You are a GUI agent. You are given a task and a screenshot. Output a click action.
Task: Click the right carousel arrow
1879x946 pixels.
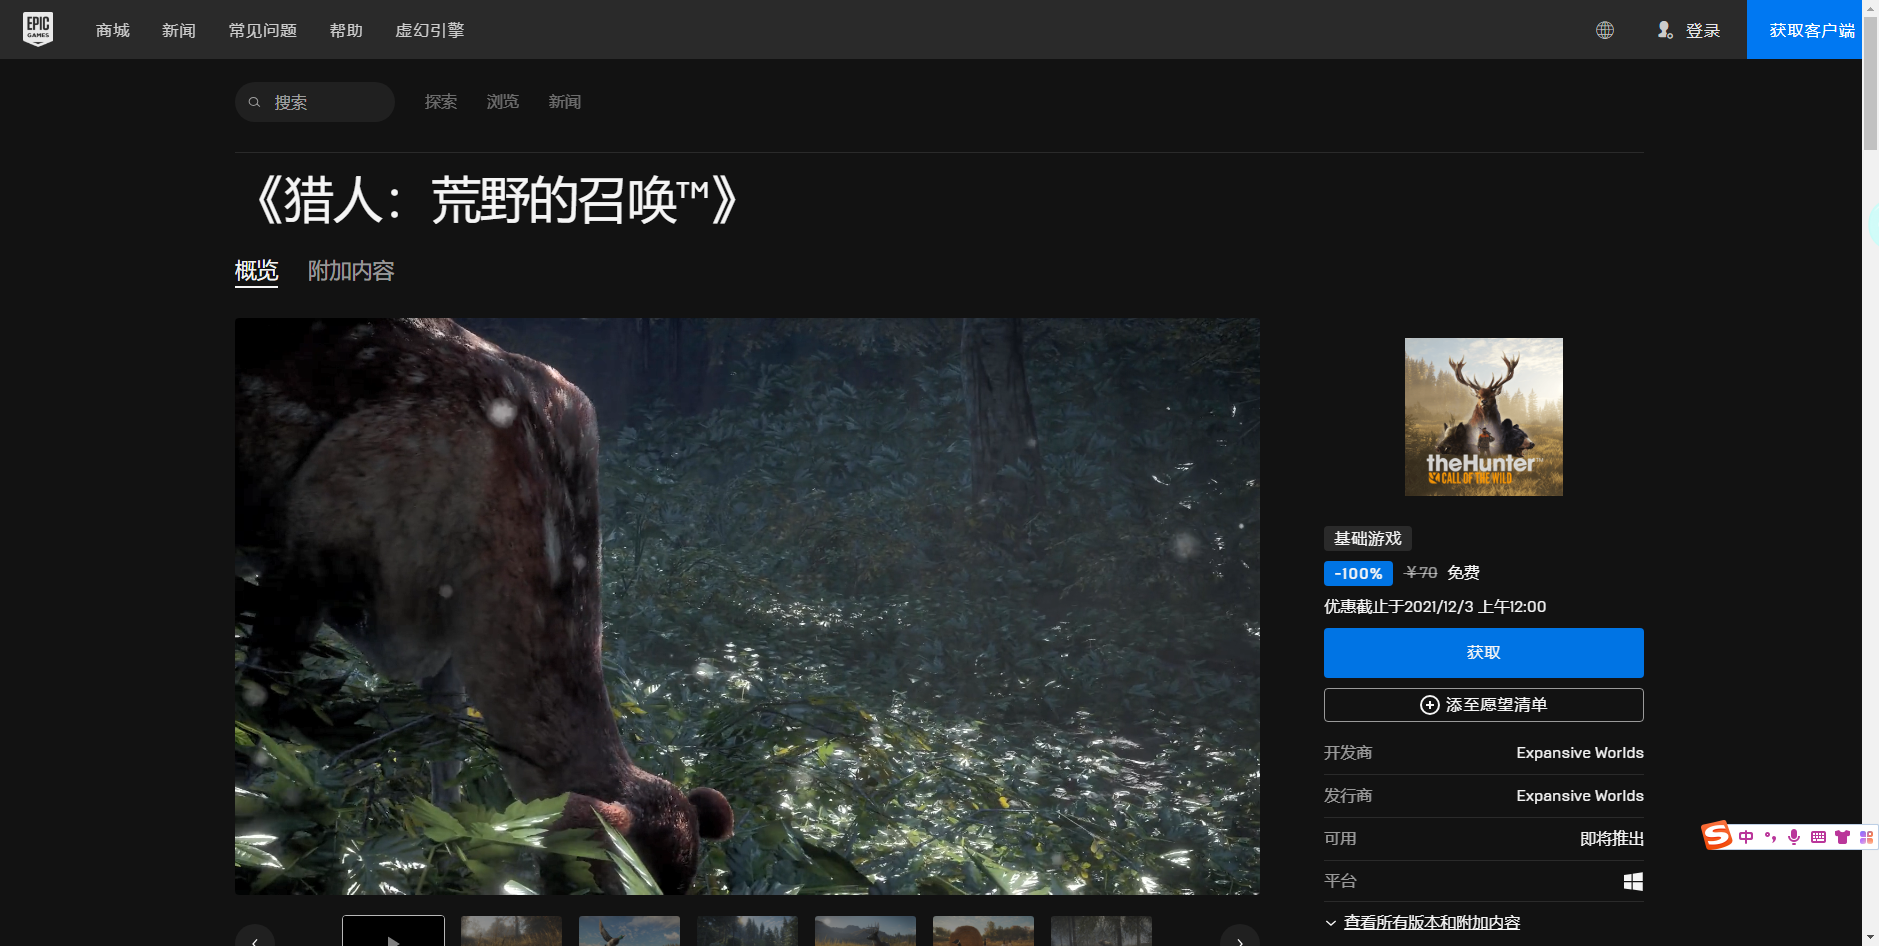click(x=1239, y=941)
